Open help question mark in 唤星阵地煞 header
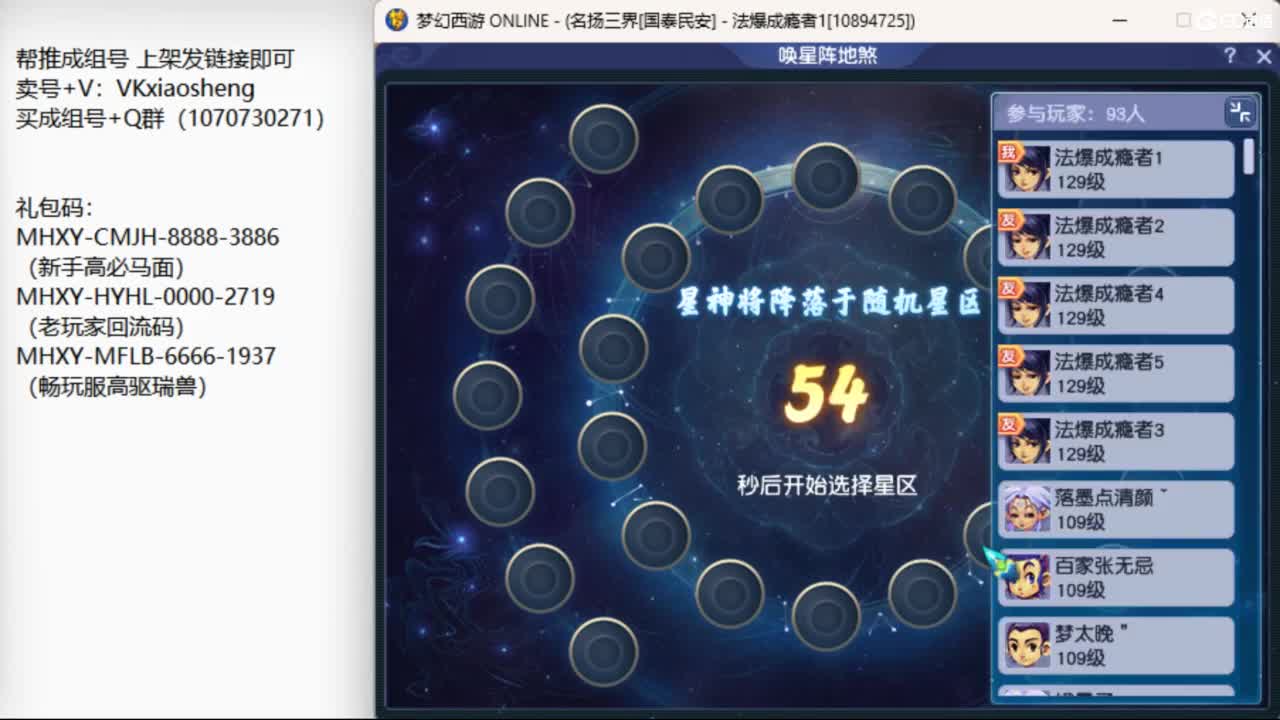The height and width of the screenshot is (720, 1280). coord(1230,56)
